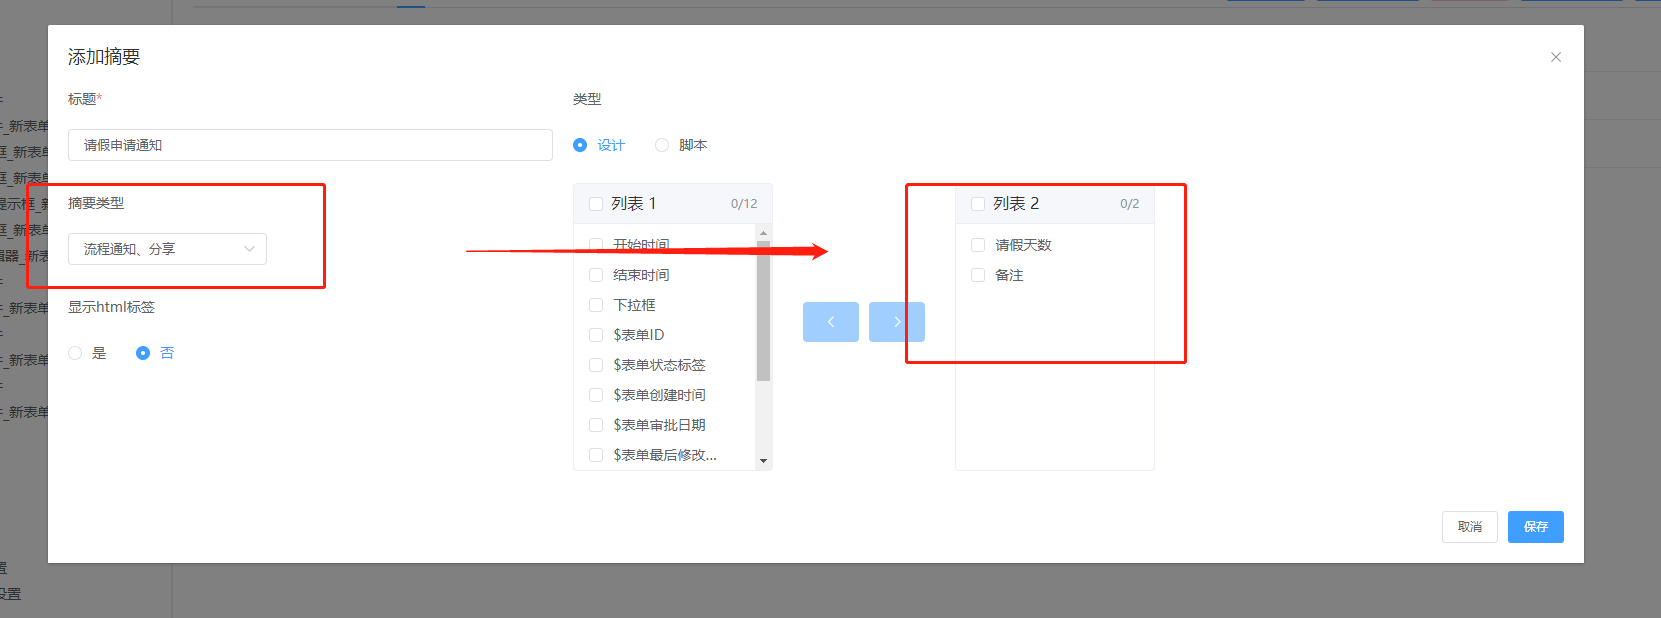Open the 摘要类型 dropdown showing 流程通知、分享

coord(167,249)
